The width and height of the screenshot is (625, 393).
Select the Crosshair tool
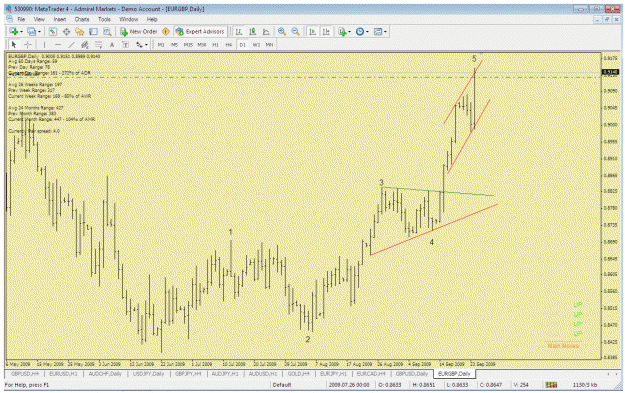(x=28, y=44)
